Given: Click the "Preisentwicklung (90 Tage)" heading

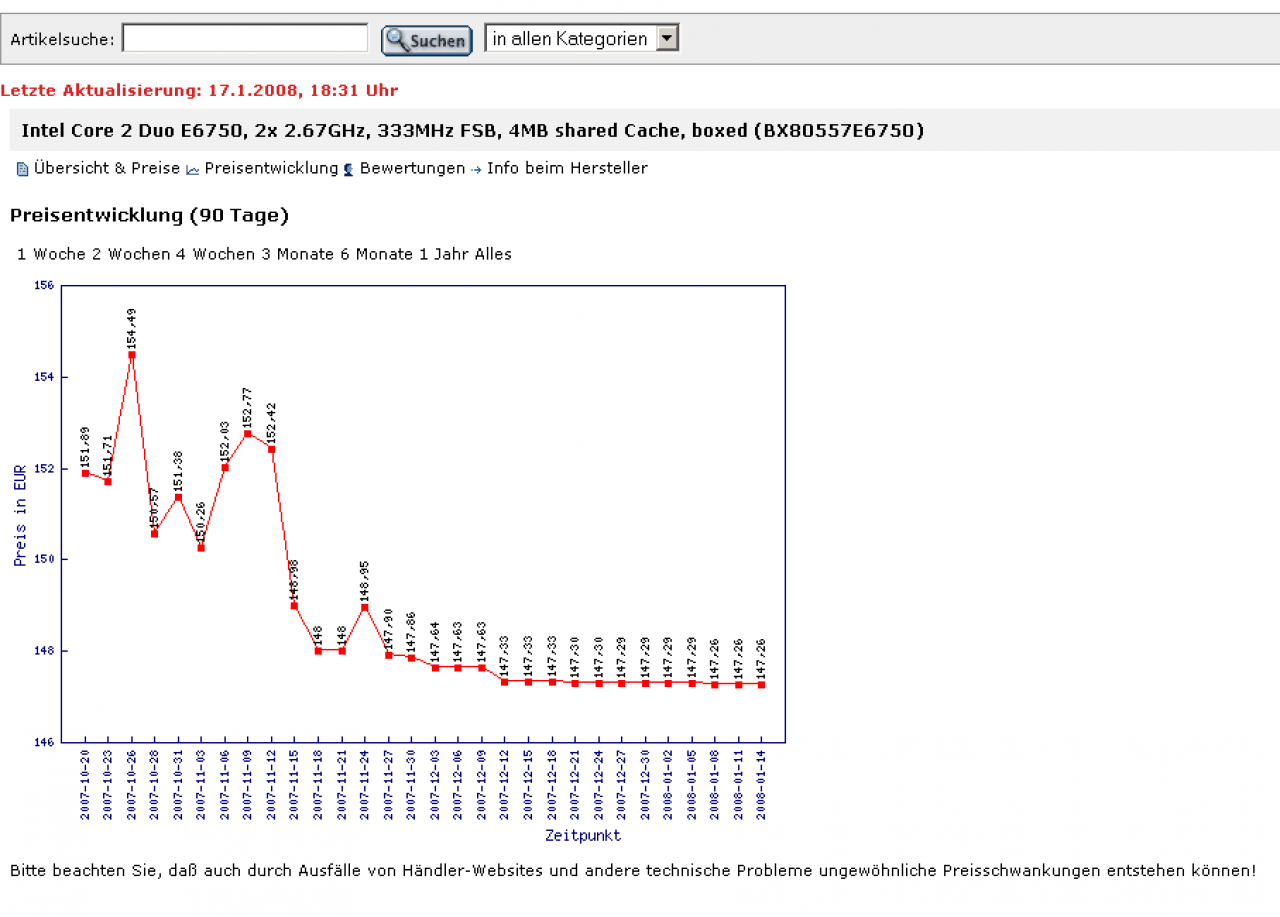Looking at the screenshot, I should (149, 215).
